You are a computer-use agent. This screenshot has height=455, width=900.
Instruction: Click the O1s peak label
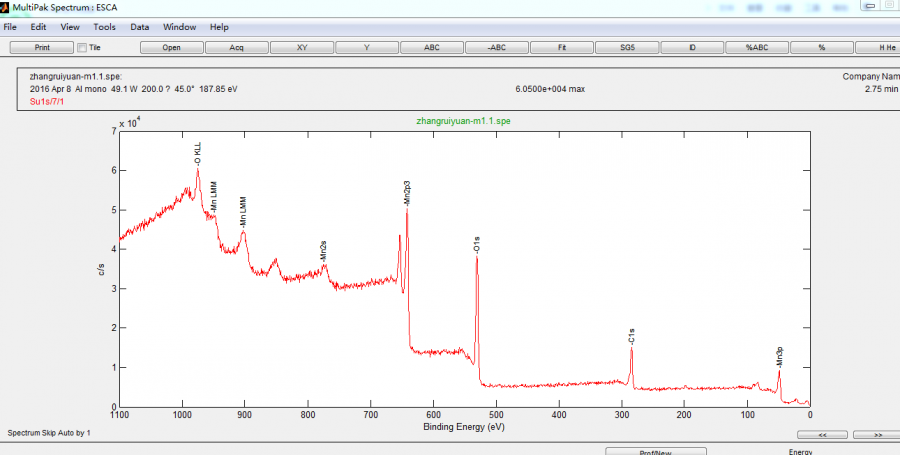click(476, 245)
